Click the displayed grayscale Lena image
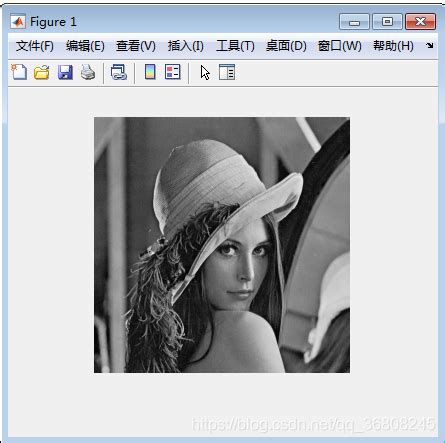Viewport: 445px width, 443px height. click(x=222, y=245)
